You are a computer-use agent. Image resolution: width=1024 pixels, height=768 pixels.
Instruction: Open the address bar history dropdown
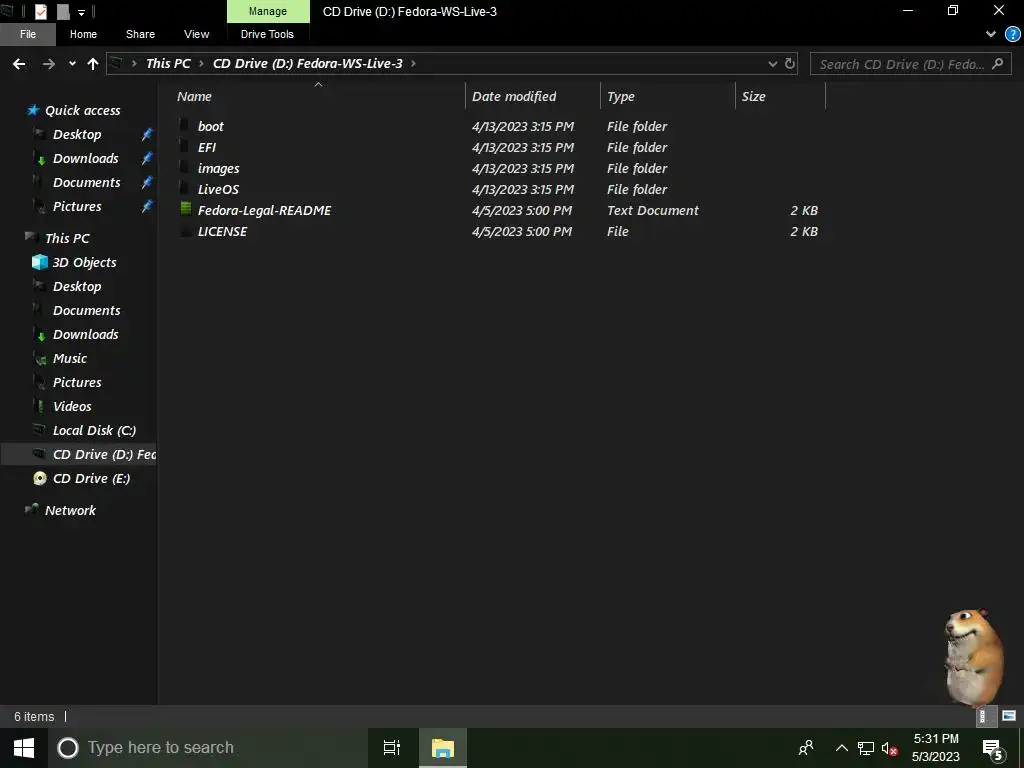tap(773, 64)
